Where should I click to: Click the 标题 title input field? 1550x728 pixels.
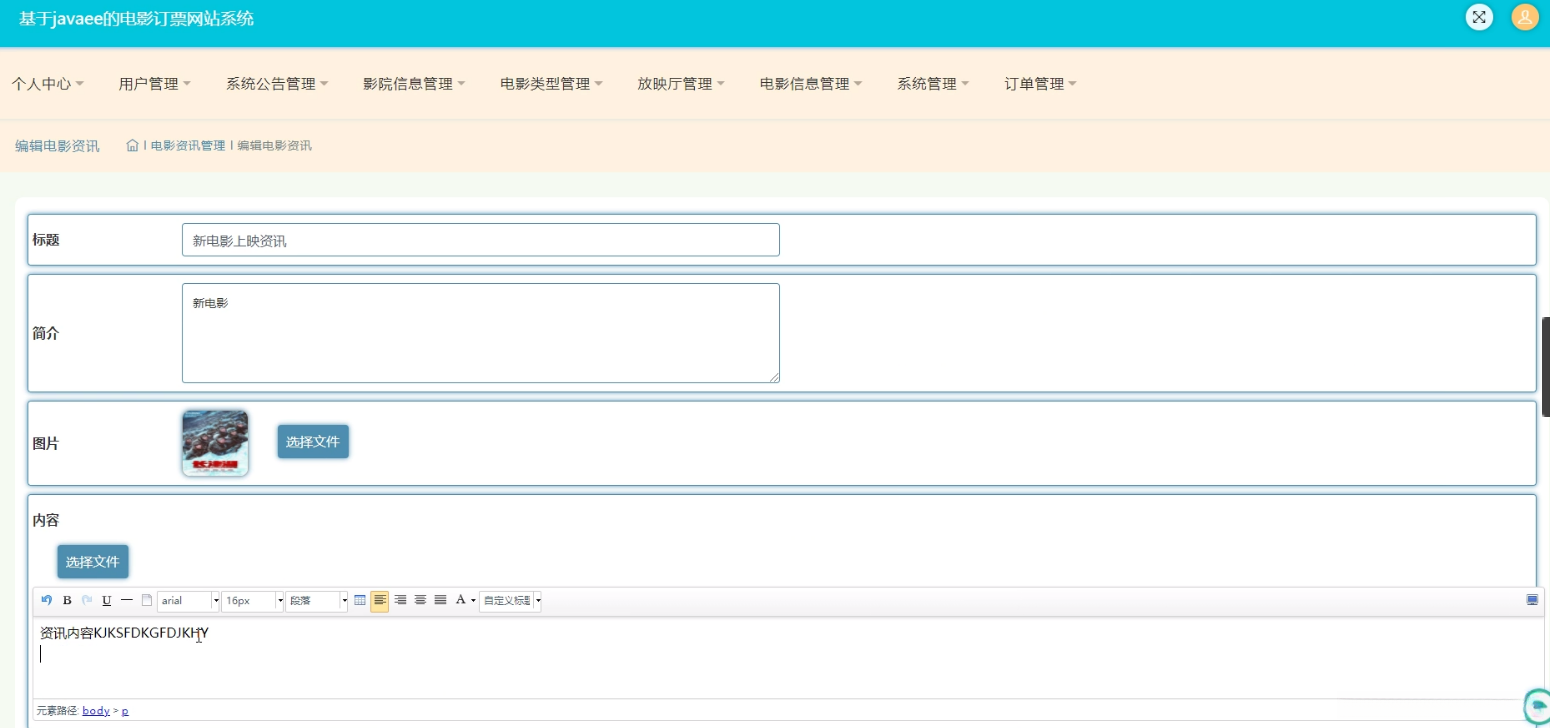coord(480,240)
